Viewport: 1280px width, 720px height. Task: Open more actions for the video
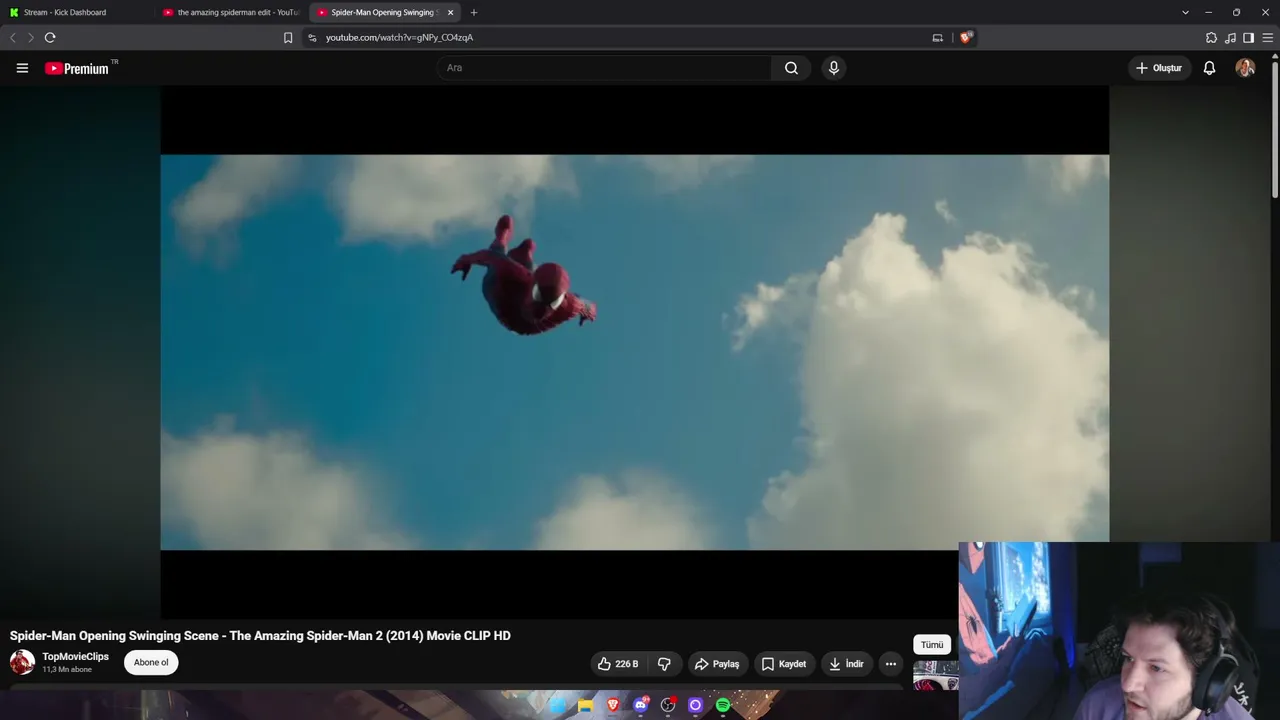[x=890, y=664]
